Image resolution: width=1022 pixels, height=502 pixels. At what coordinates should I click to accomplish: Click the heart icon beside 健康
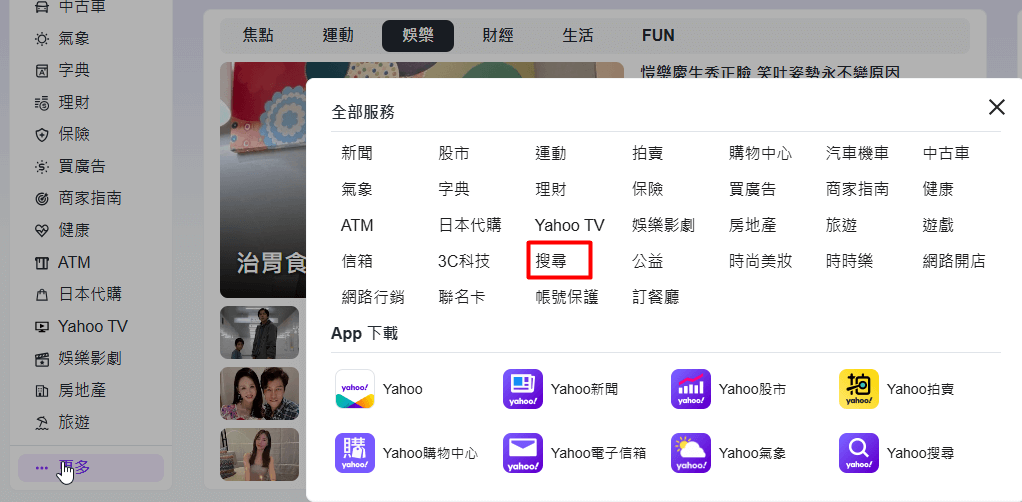point(42,231)
